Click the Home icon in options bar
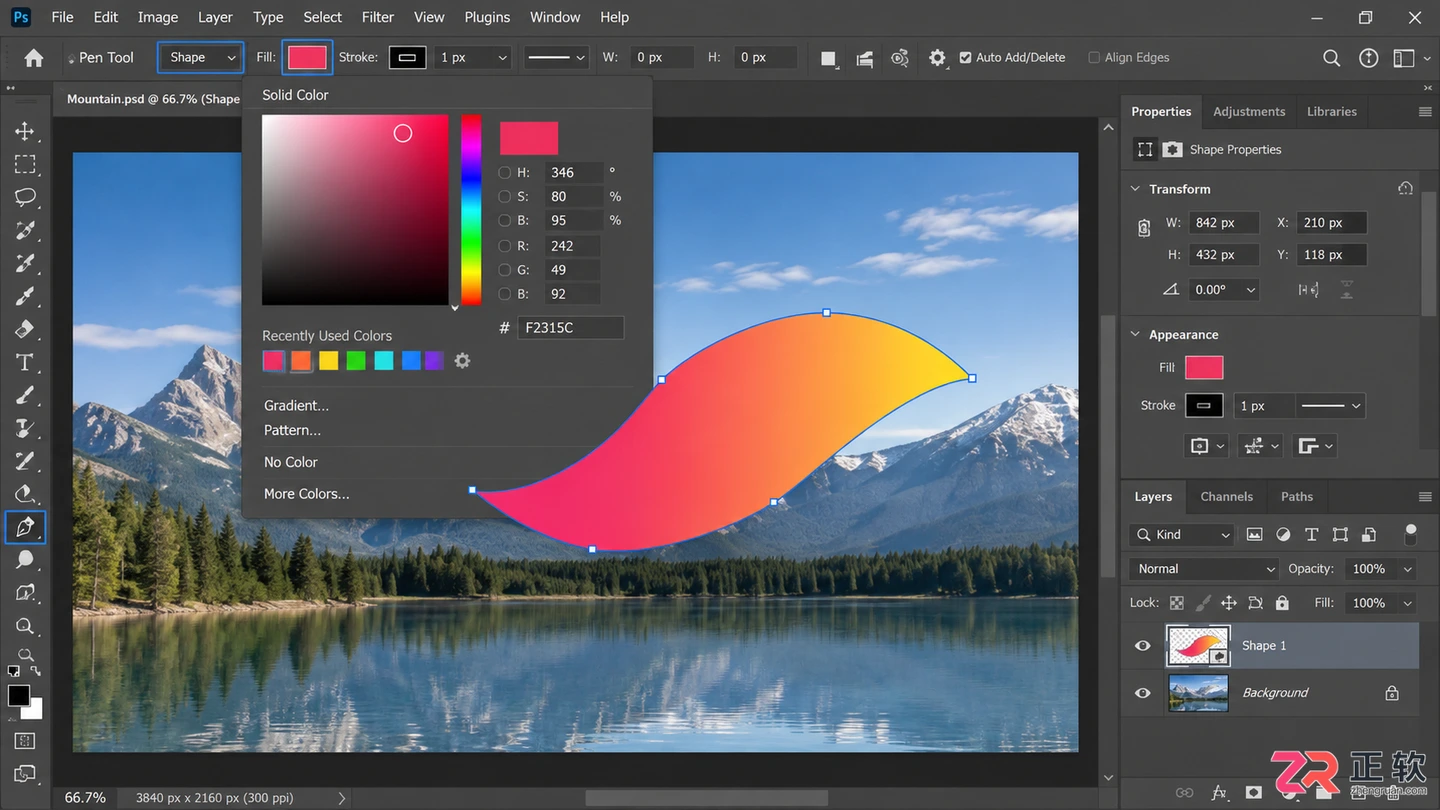The width and height of the screenshot is (1440, 810). pos(34,58)
